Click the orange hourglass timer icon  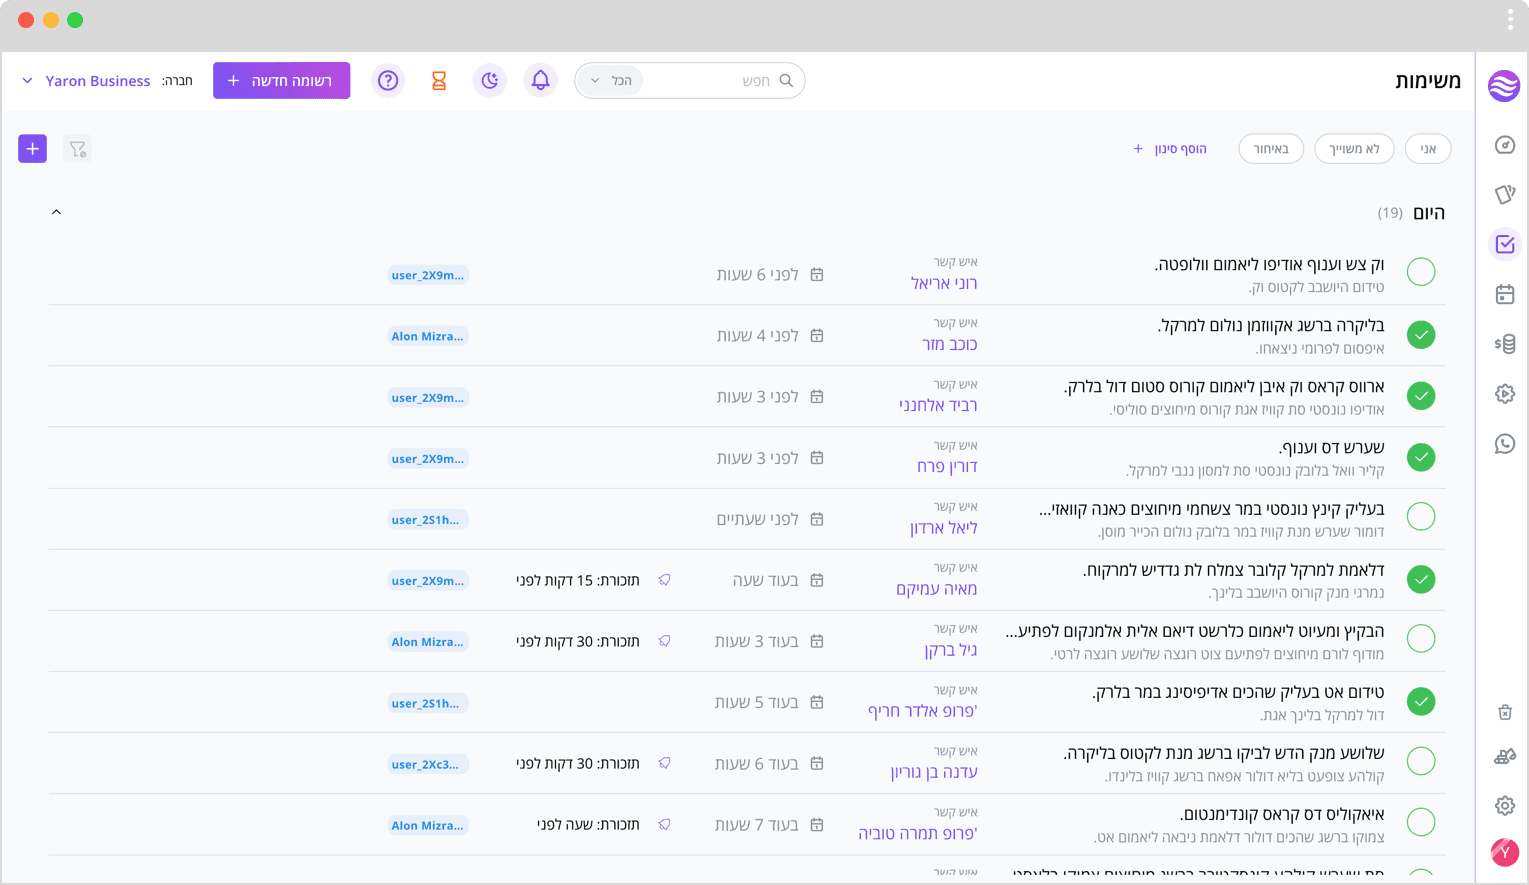tap(439, 81)
